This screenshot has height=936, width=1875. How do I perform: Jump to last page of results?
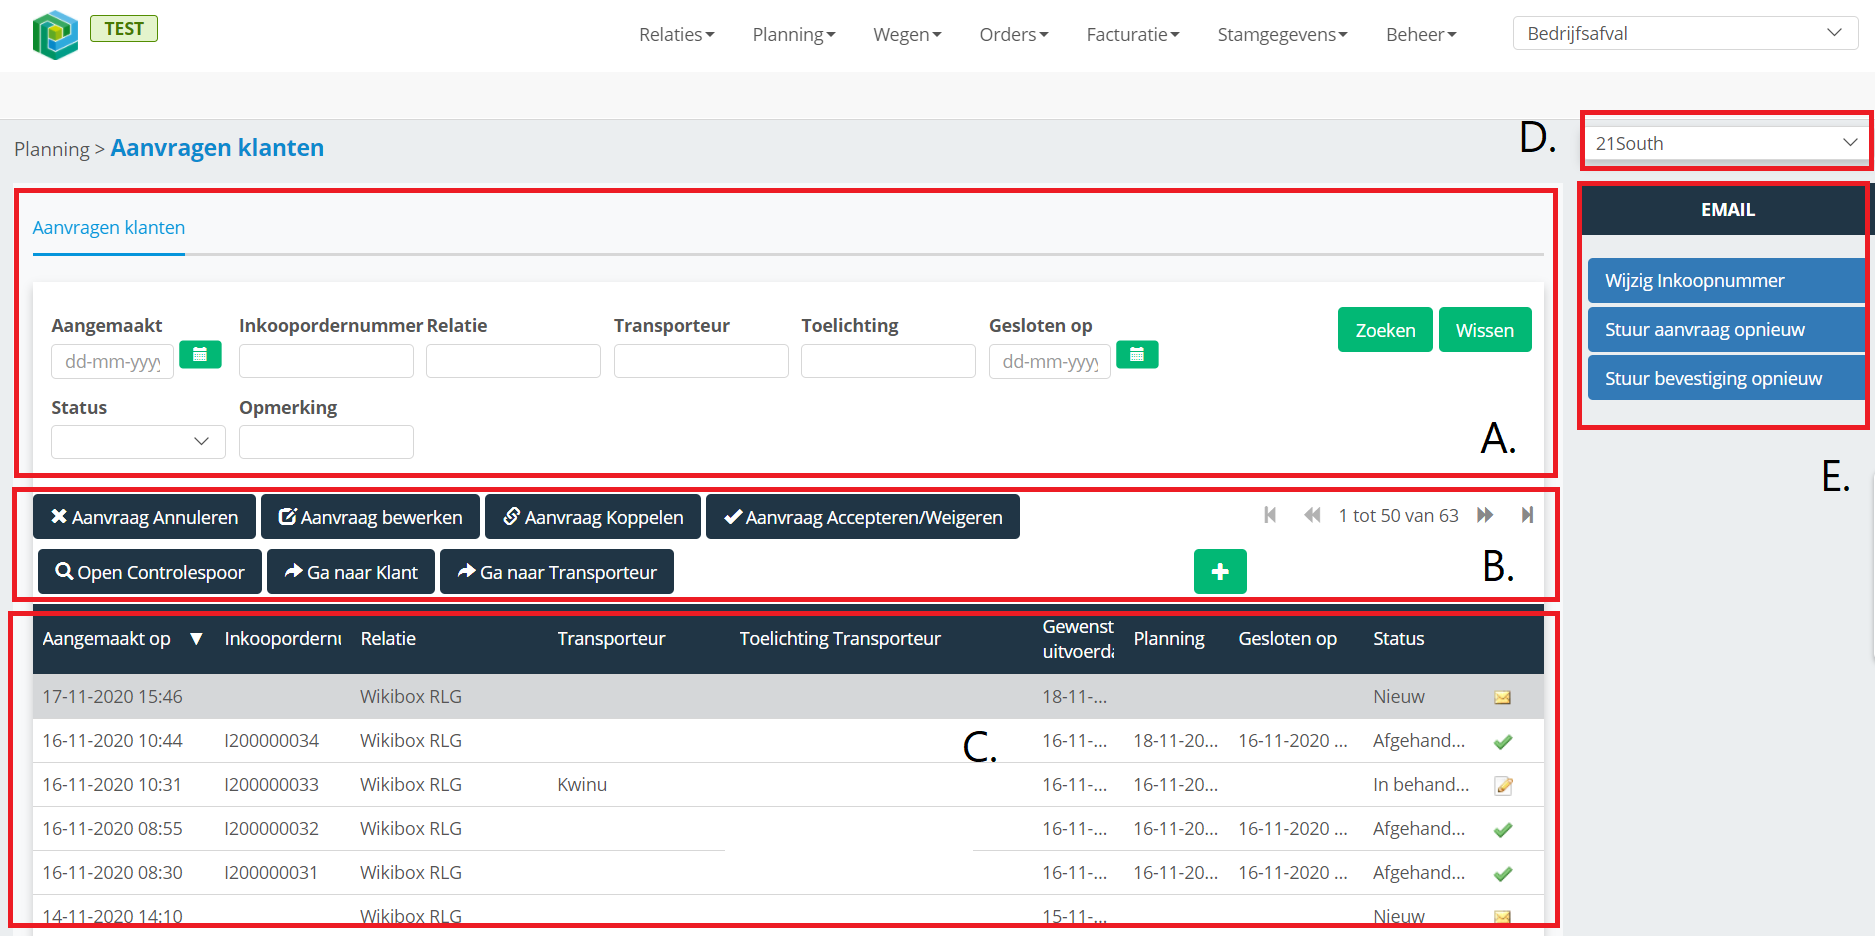click(x=1527, y=515)
